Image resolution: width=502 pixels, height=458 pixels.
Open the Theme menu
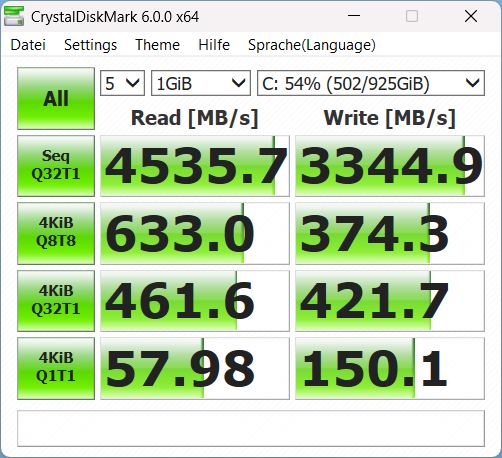click(157, 45)
